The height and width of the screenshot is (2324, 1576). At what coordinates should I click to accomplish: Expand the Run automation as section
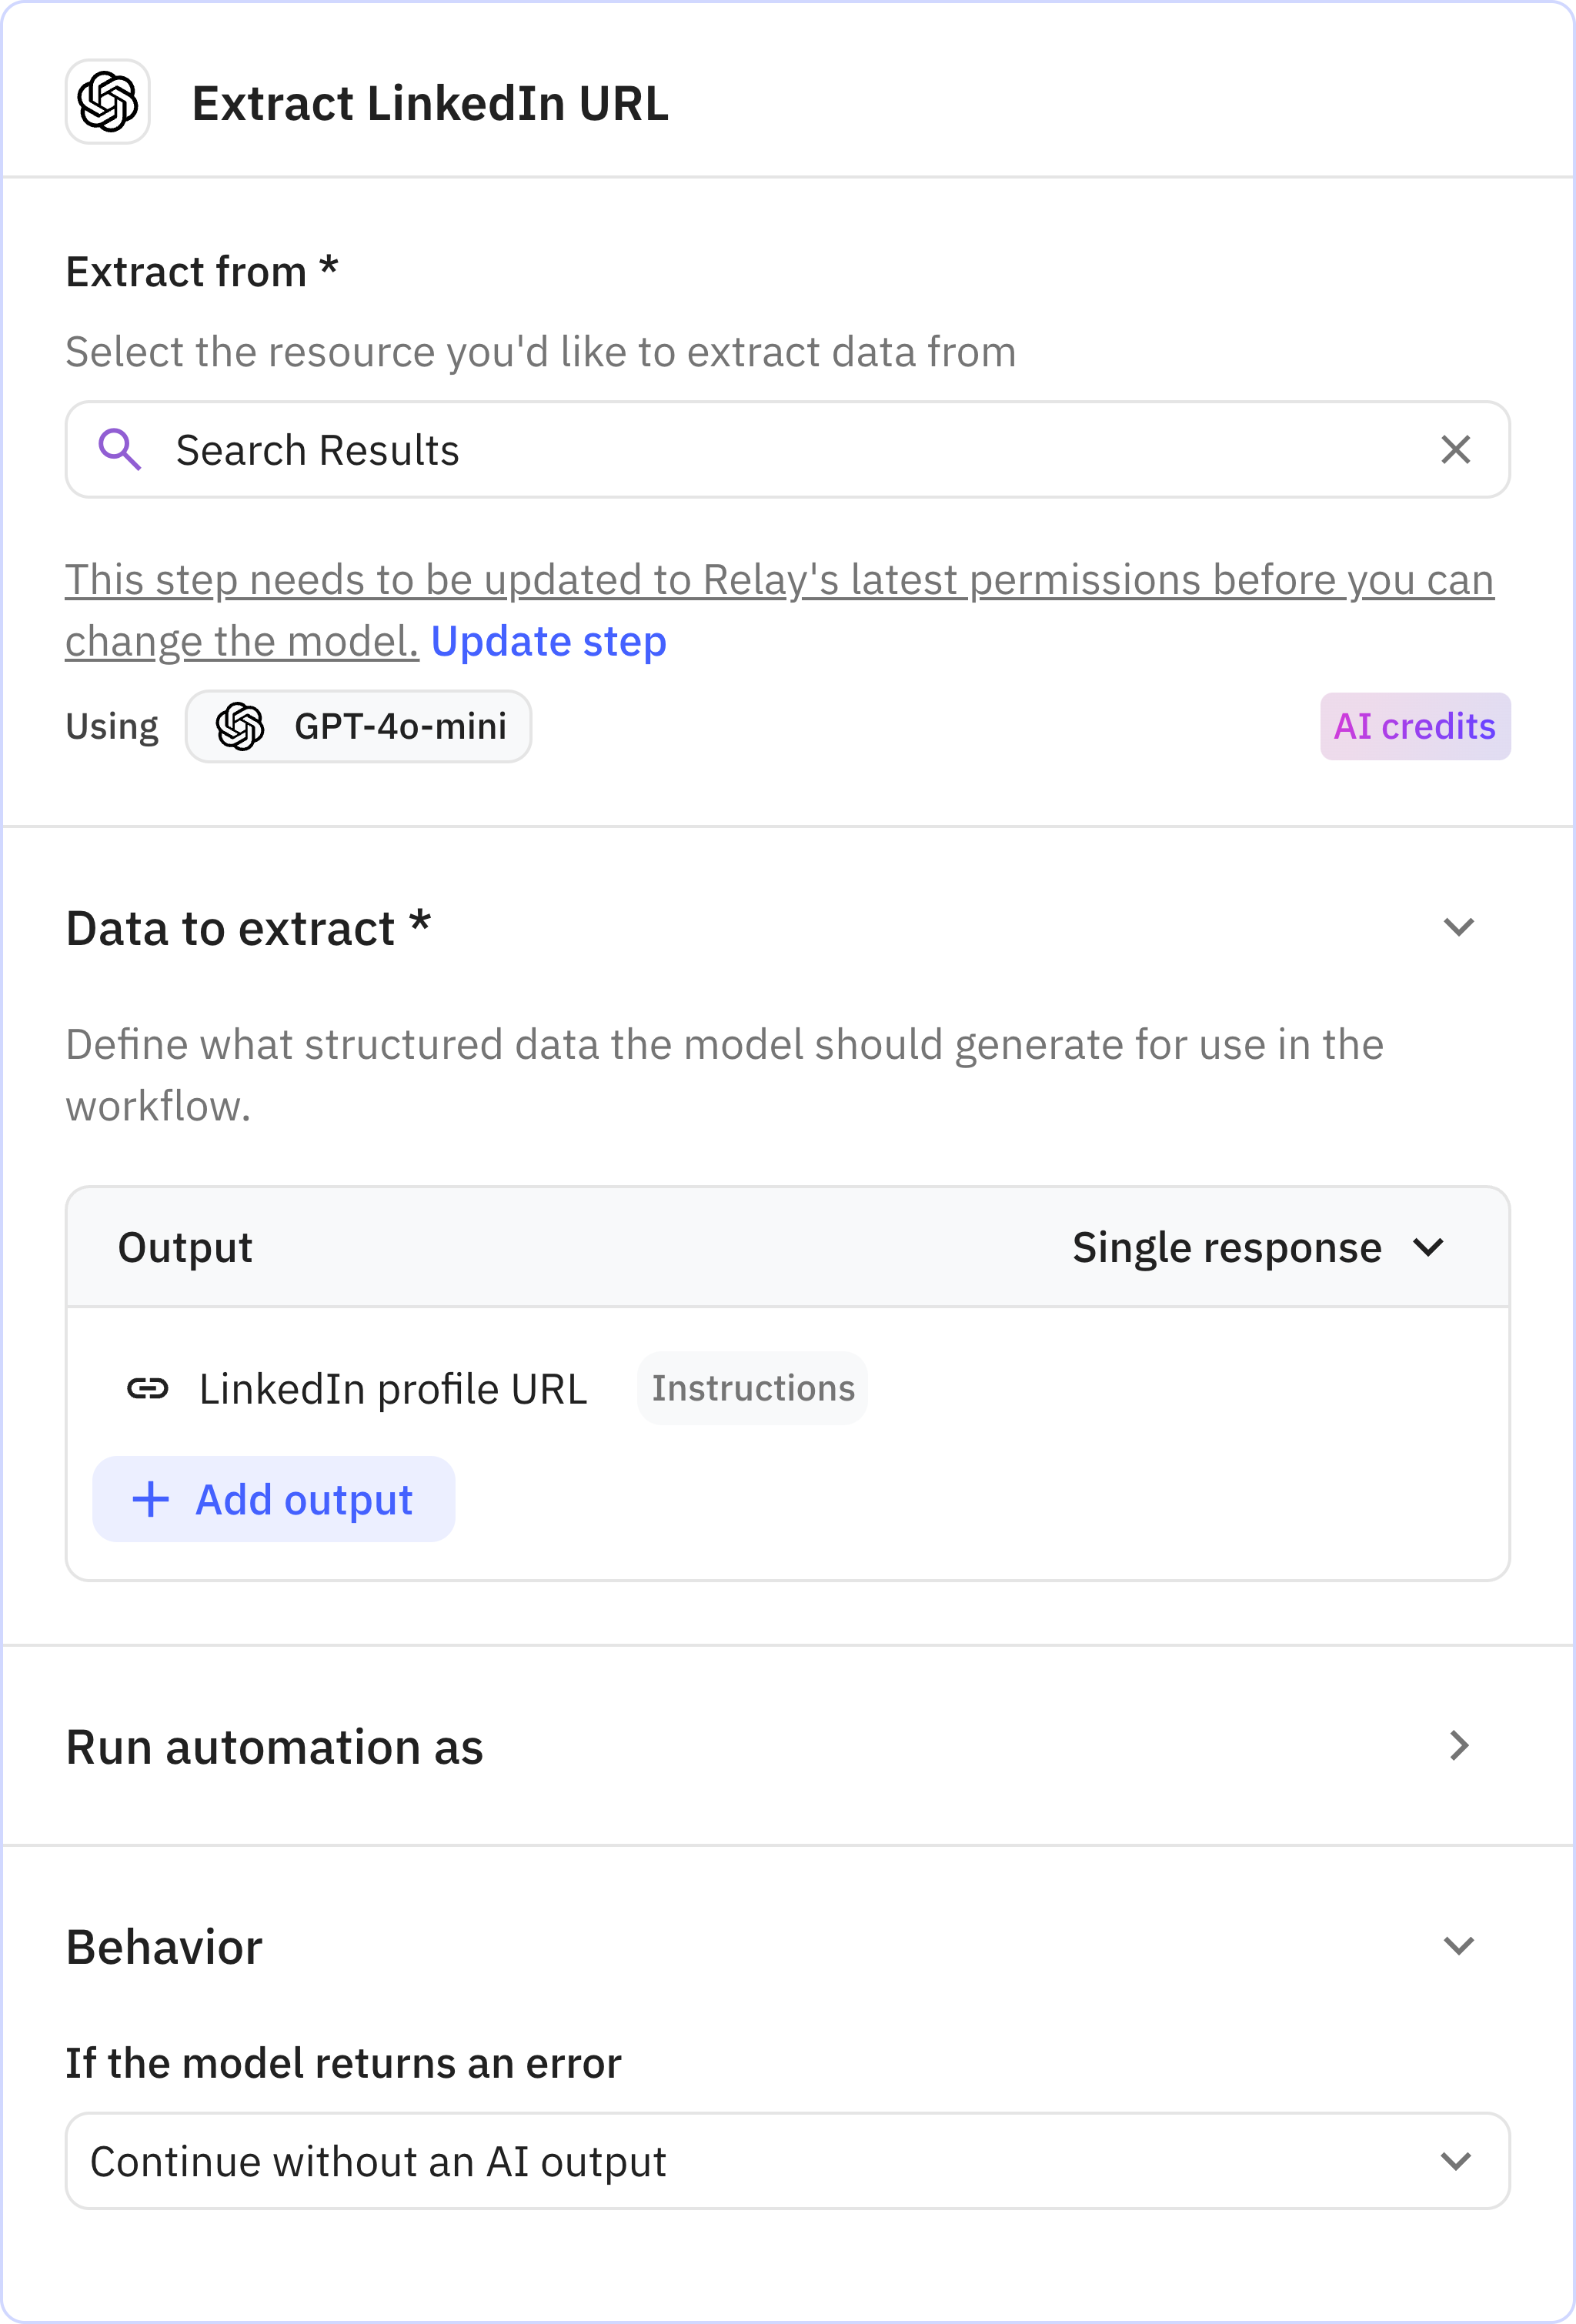click(1458, 1746)
